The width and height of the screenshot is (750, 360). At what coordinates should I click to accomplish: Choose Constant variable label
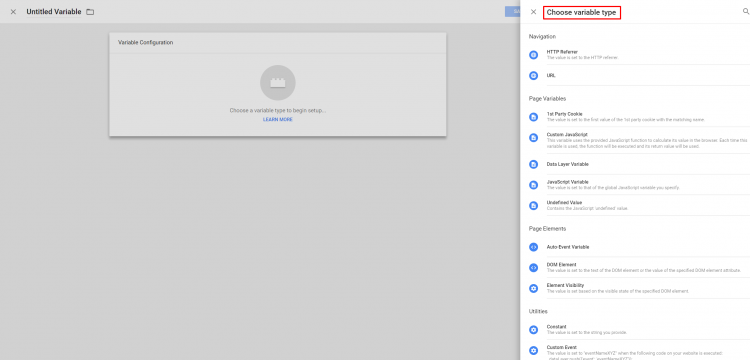[x=556, y=327]
